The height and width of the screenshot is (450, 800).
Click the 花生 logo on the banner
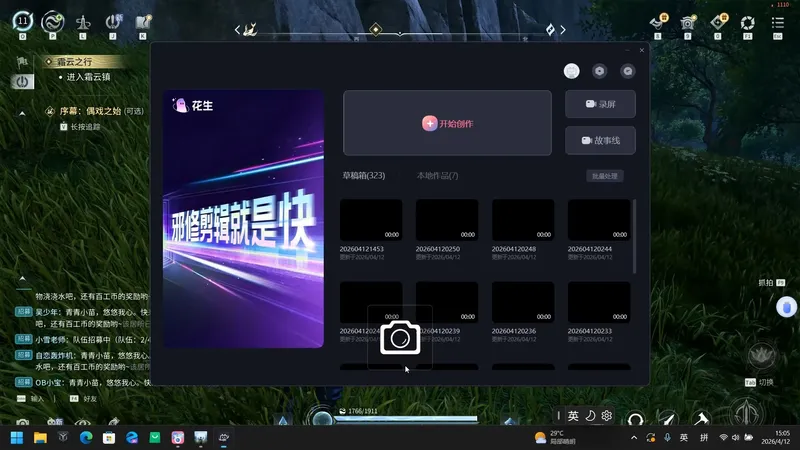tap(193, 105)
